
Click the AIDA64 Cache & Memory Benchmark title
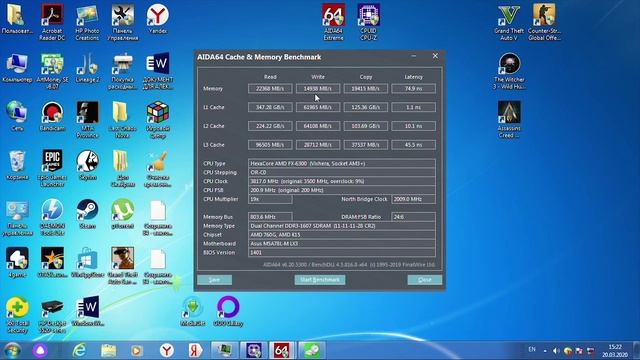coord(259,57)
